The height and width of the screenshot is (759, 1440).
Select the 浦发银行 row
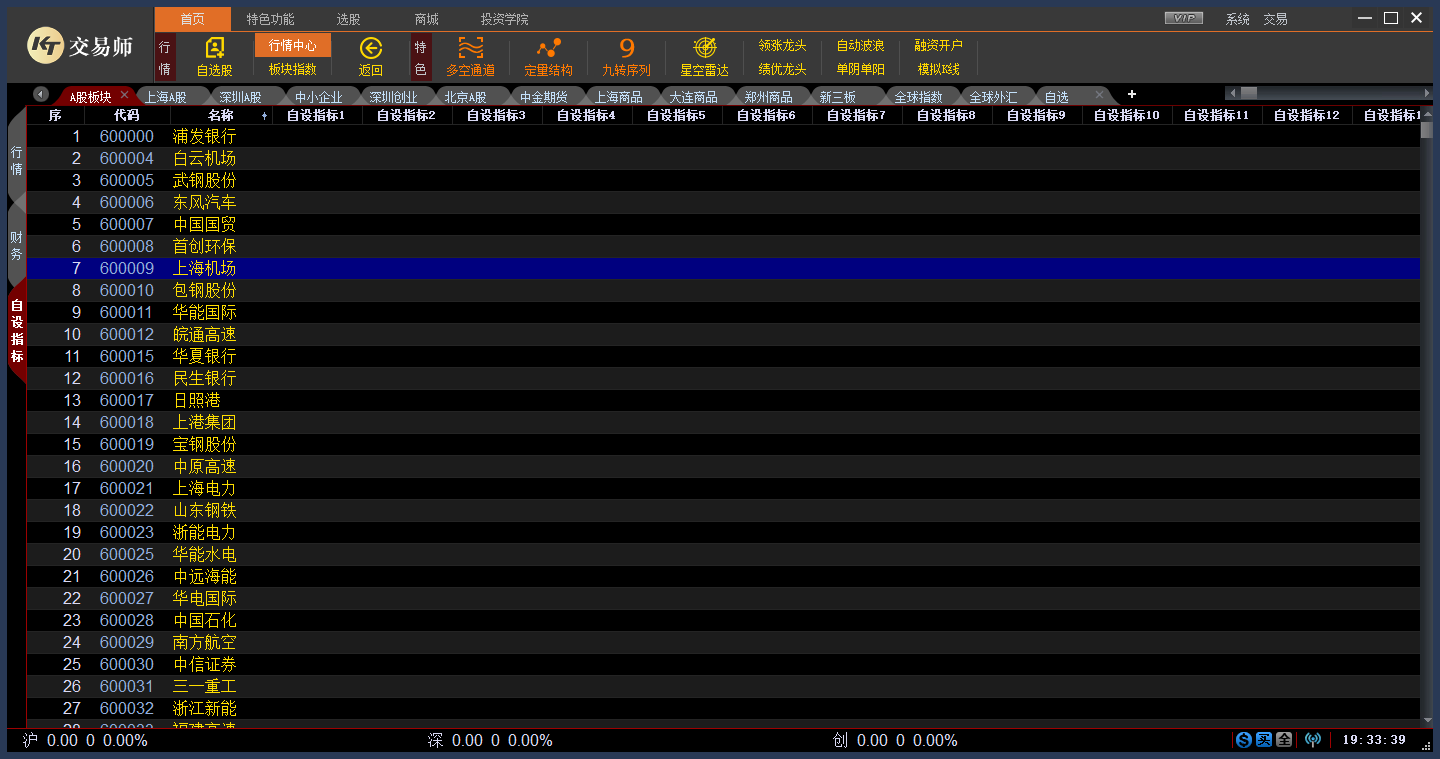pos(723,137)
